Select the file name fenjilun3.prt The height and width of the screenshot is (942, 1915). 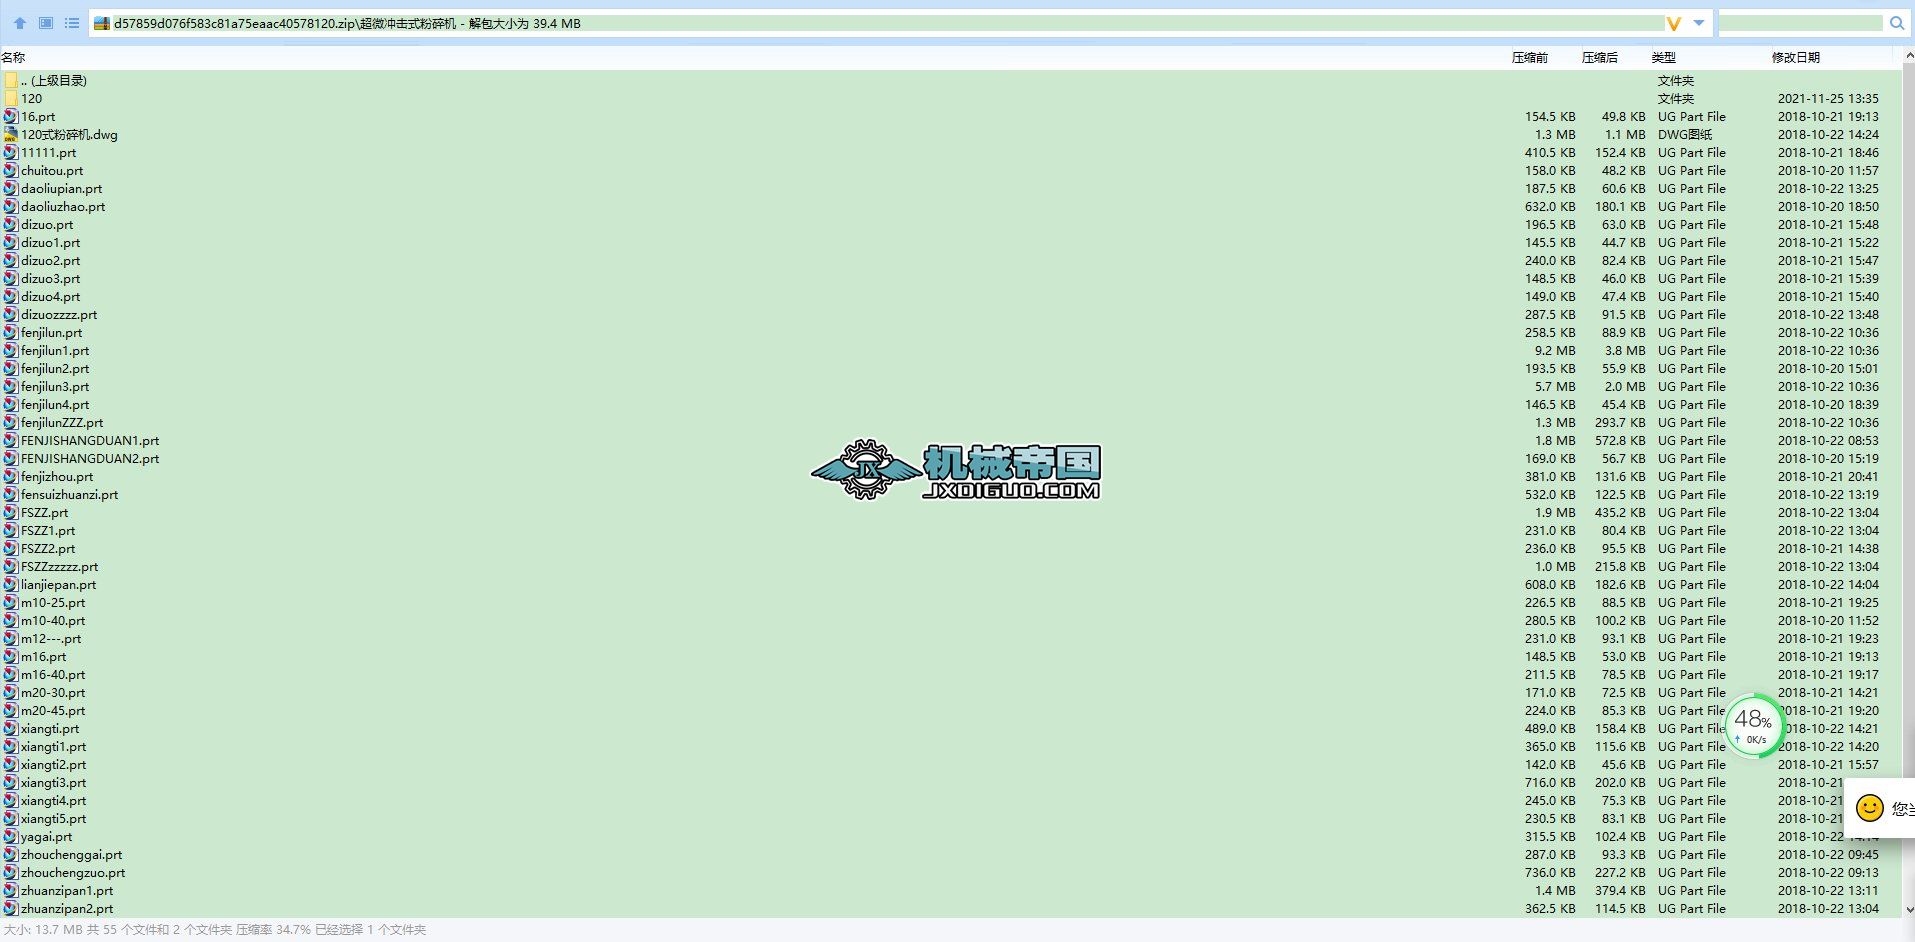(x=55, y=387)
